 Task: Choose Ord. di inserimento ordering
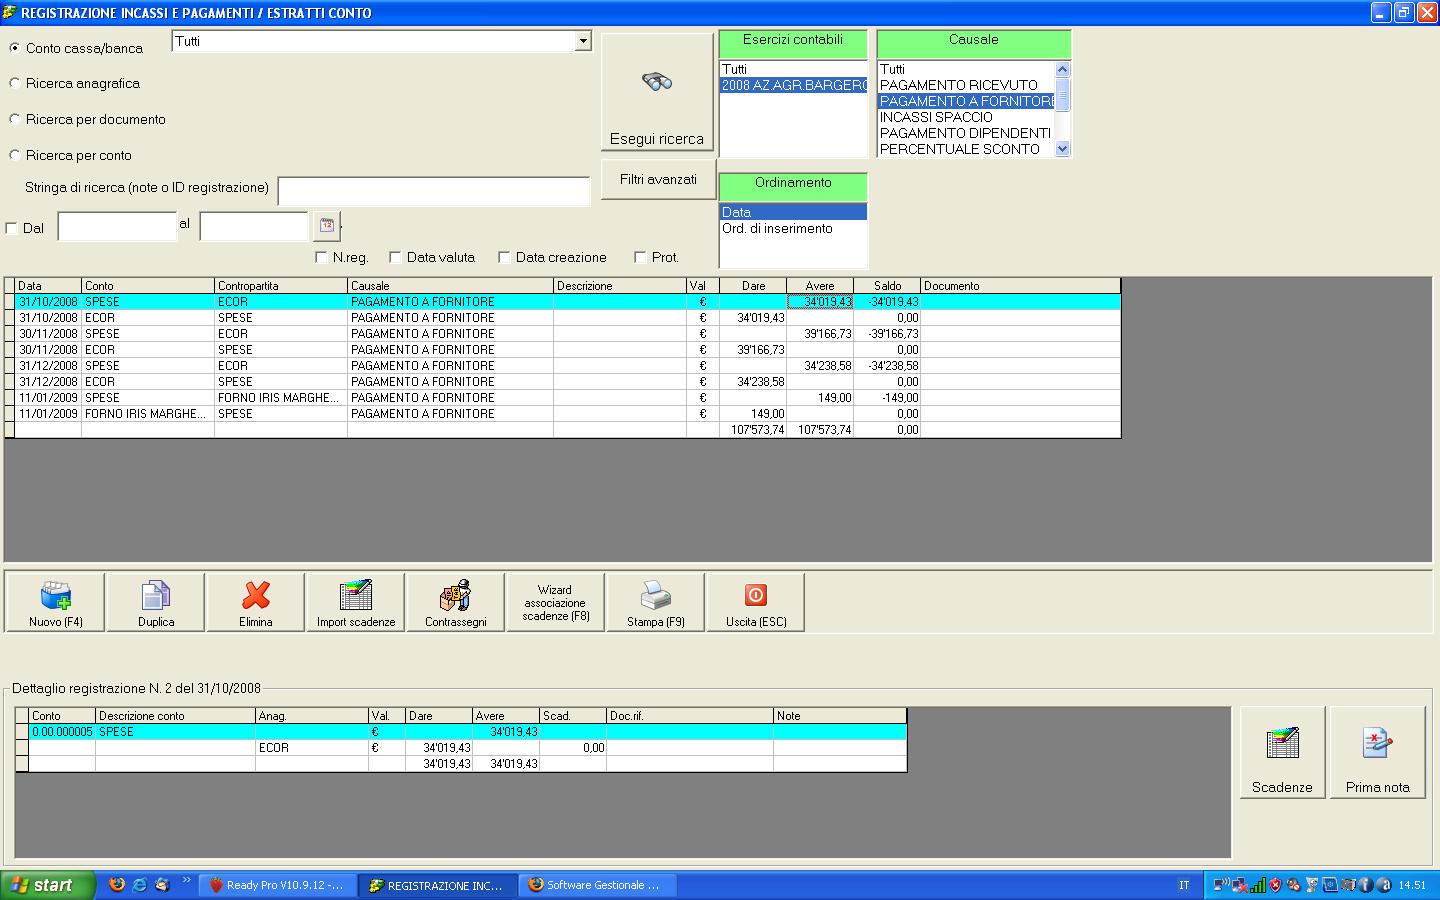793,228
